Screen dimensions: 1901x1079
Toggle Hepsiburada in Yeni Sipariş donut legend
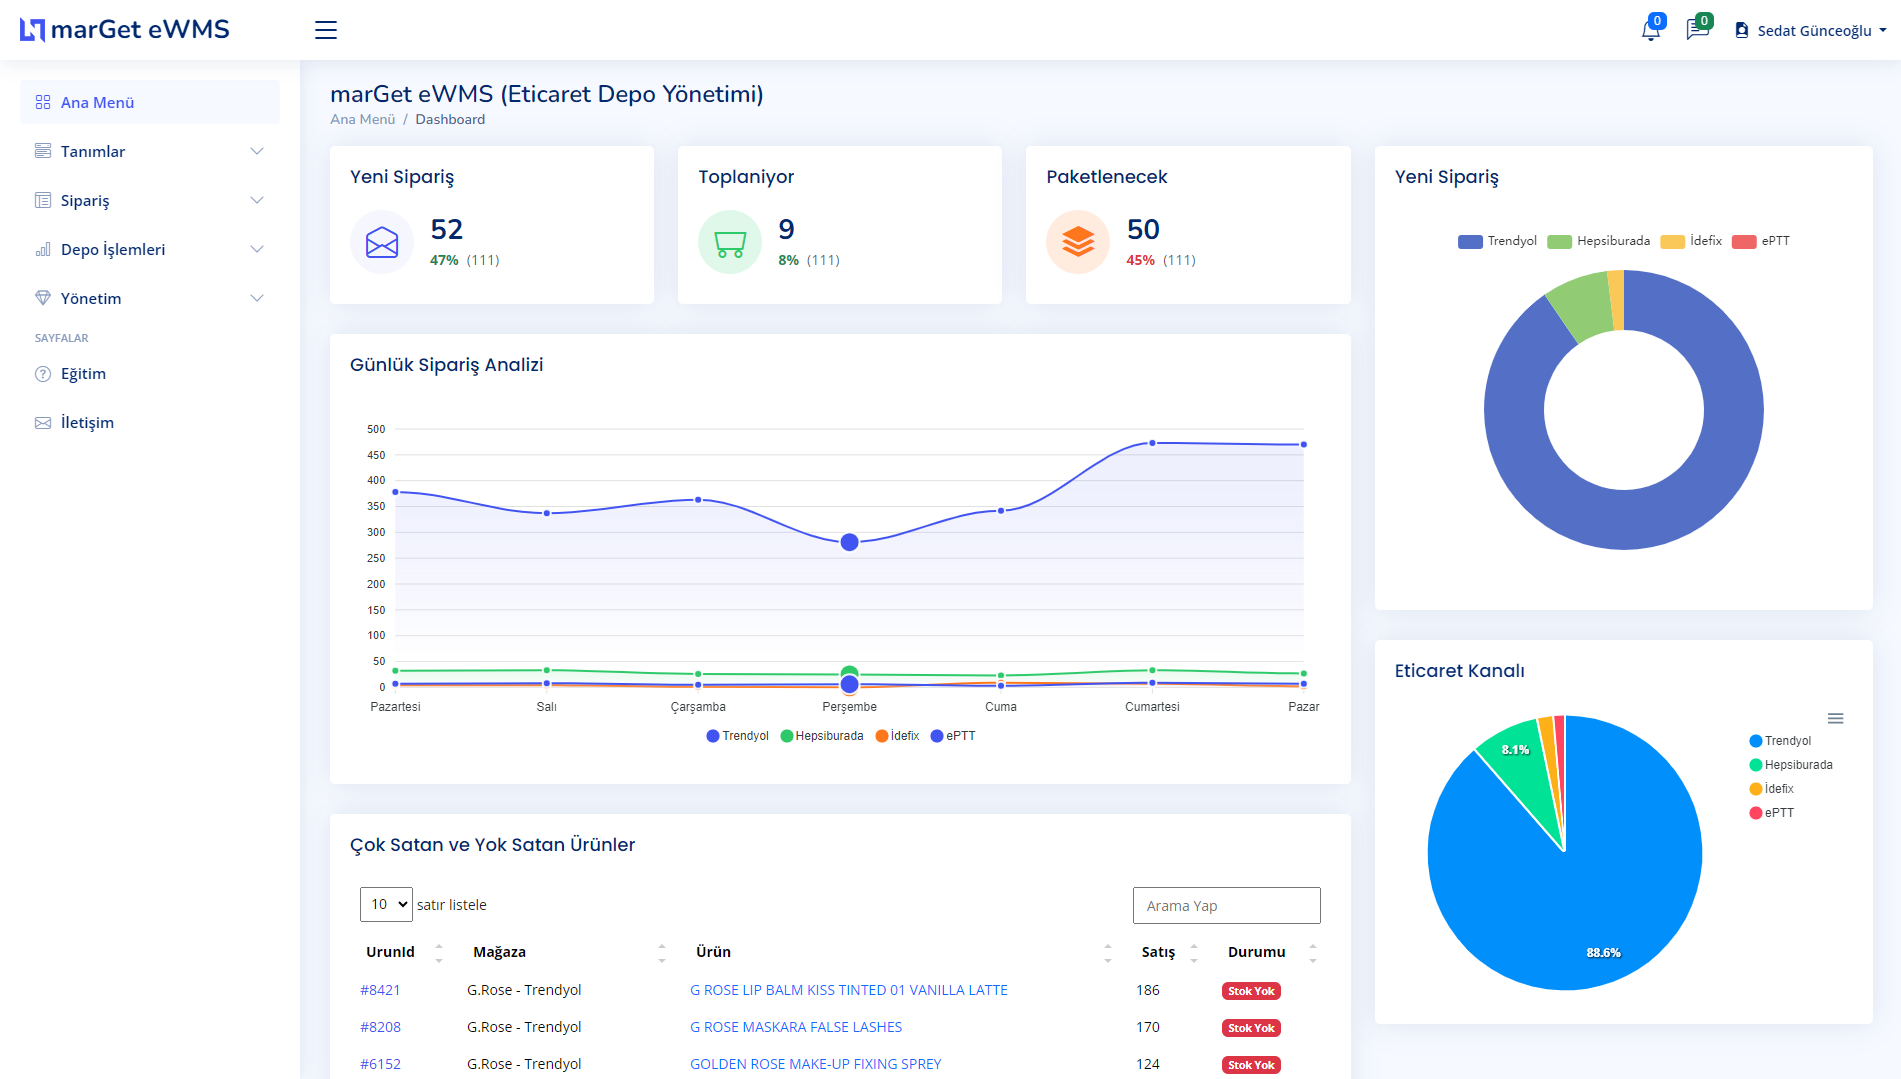click(x=1598, y=241)
